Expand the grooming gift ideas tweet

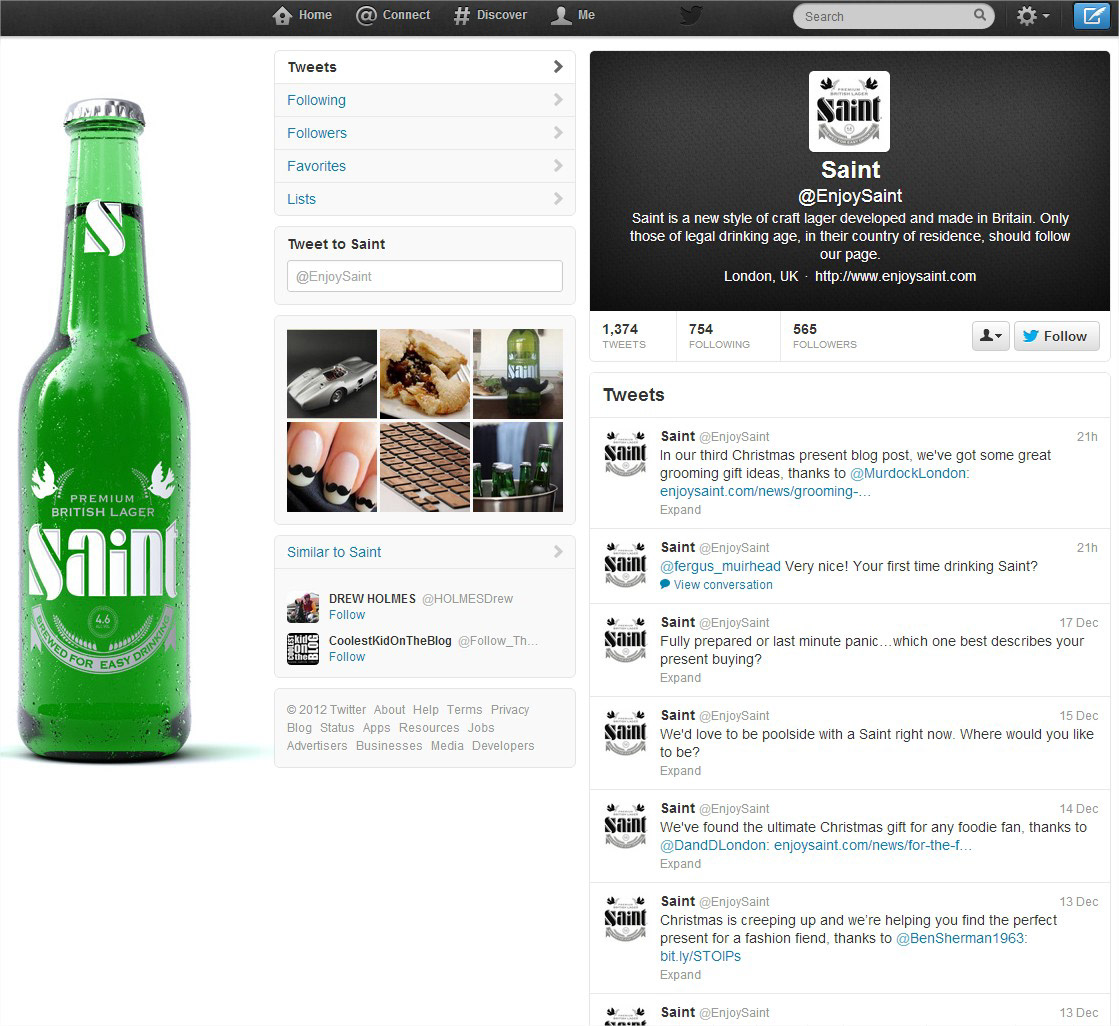pyautogui.click(x=680, y=510)
